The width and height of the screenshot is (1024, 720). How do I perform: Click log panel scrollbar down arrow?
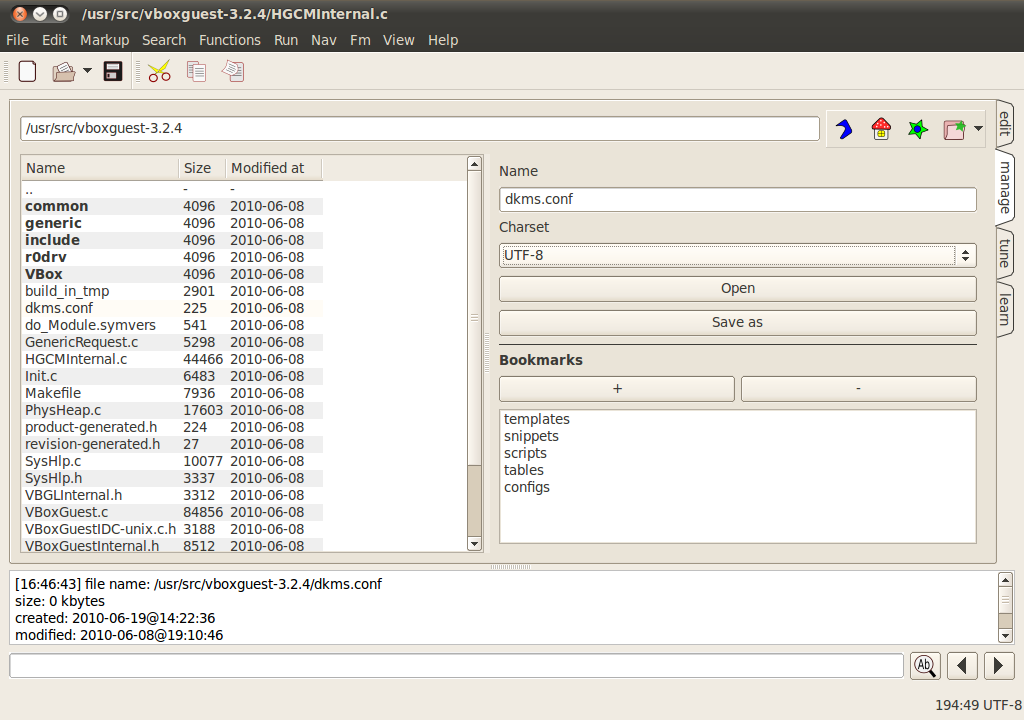[x=1006, y=635]
